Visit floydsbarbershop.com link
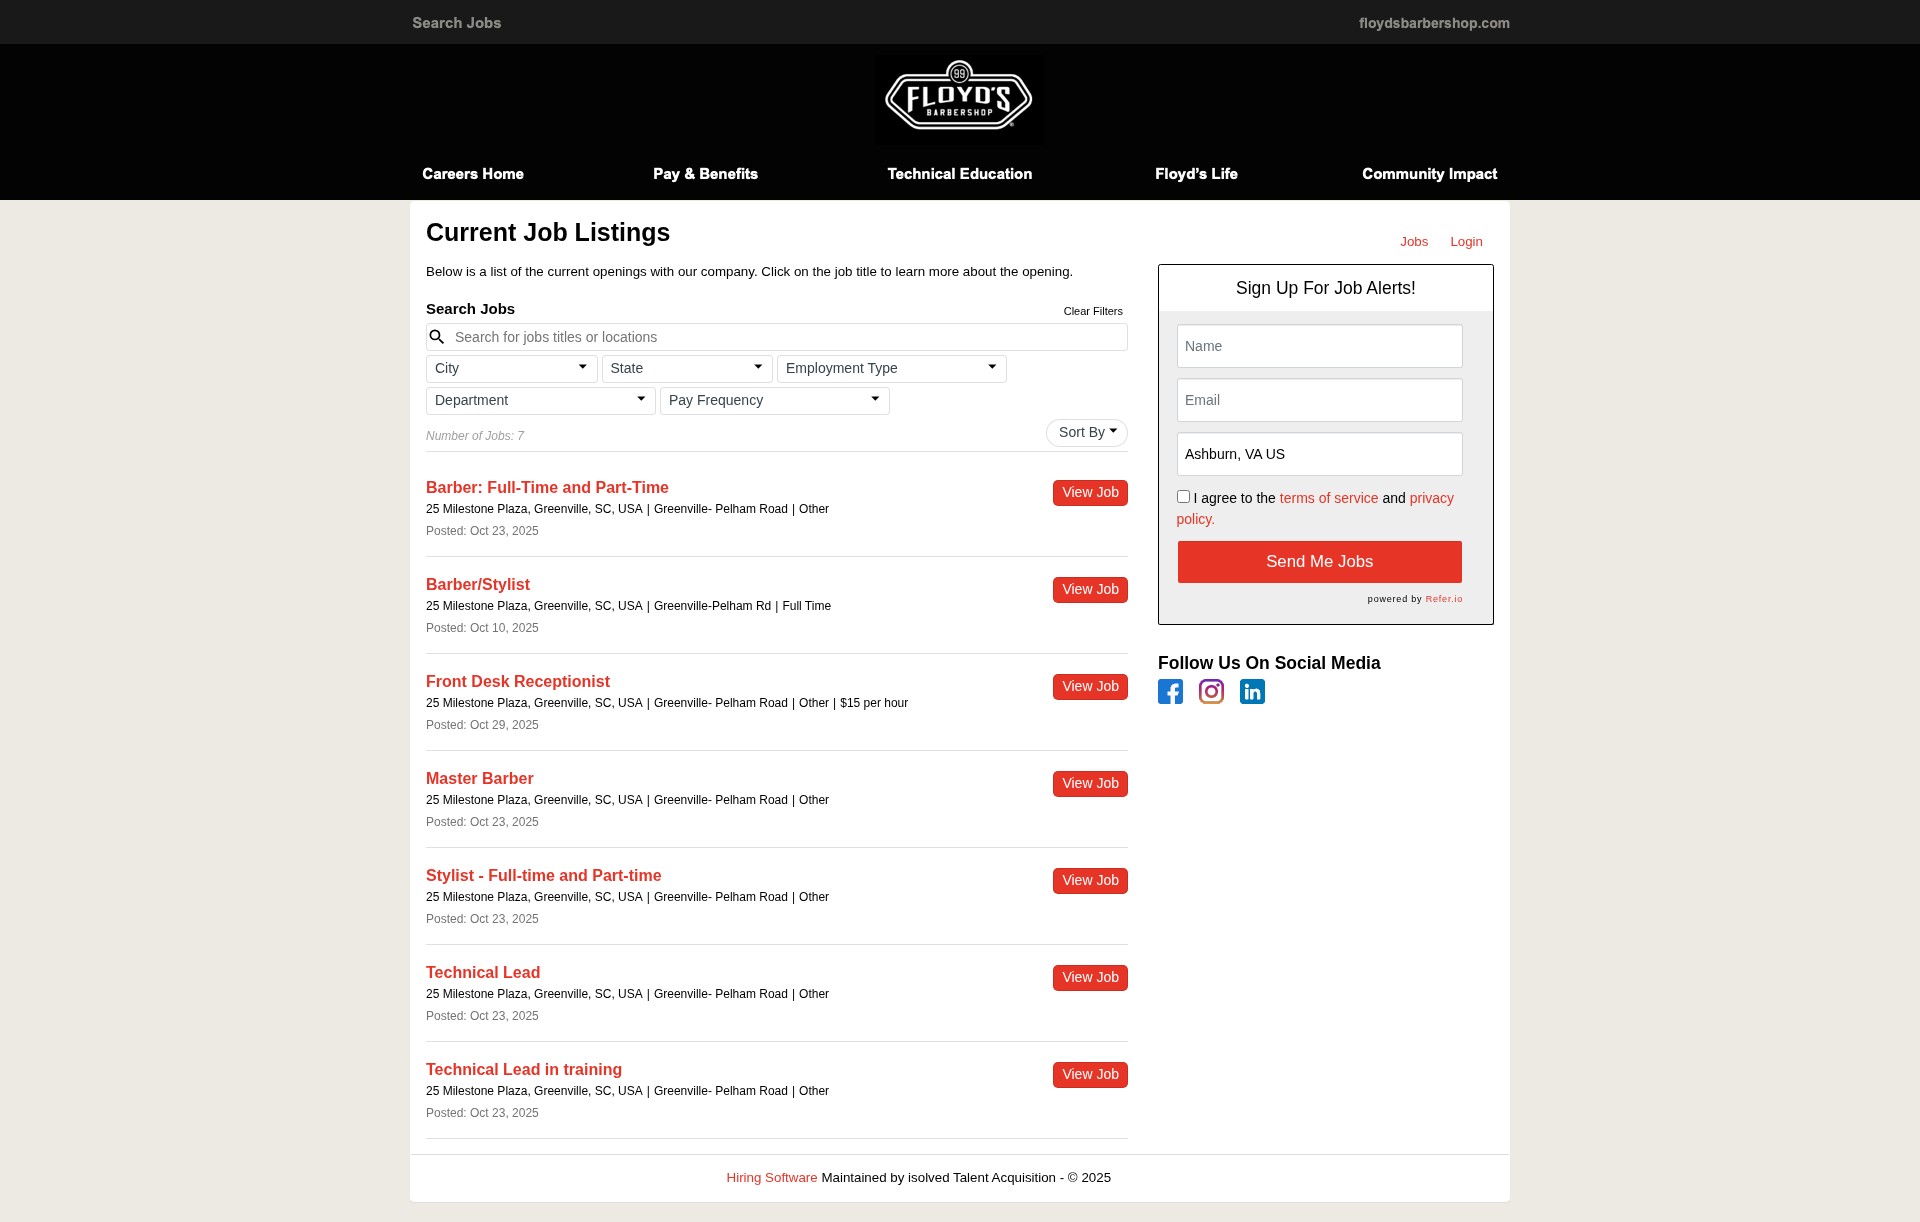This screenshot has height=1222, width=1920. tap(1434, 23)
